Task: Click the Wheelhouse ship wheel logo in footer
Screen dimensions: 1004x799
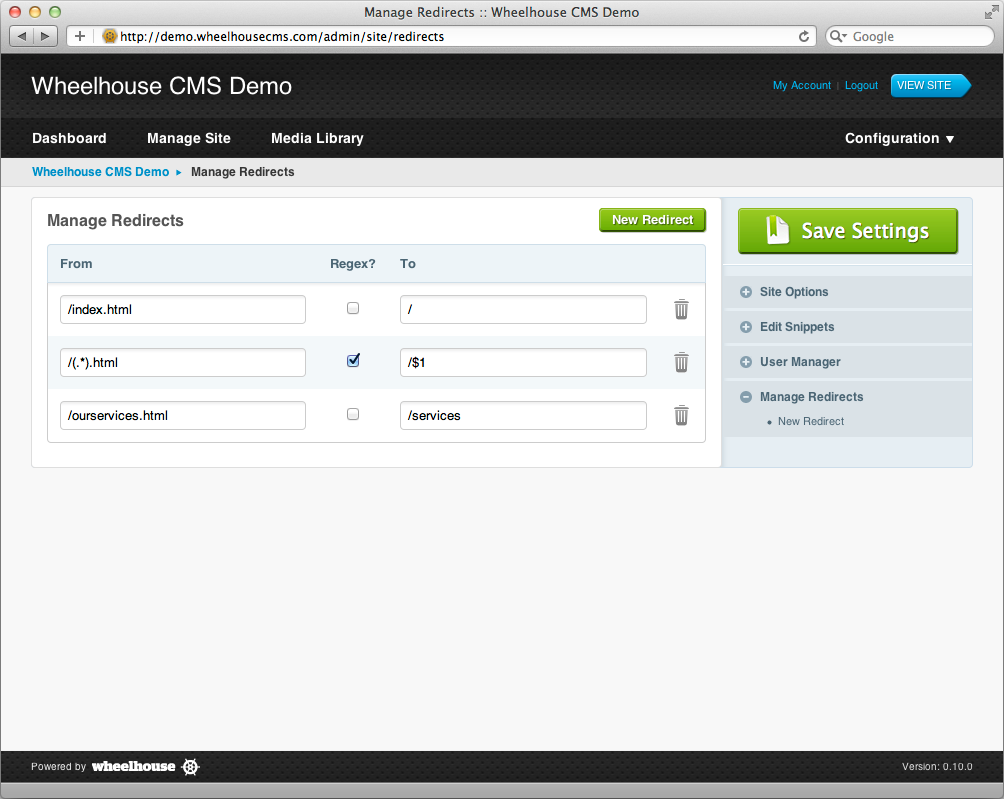Action: 191,766
